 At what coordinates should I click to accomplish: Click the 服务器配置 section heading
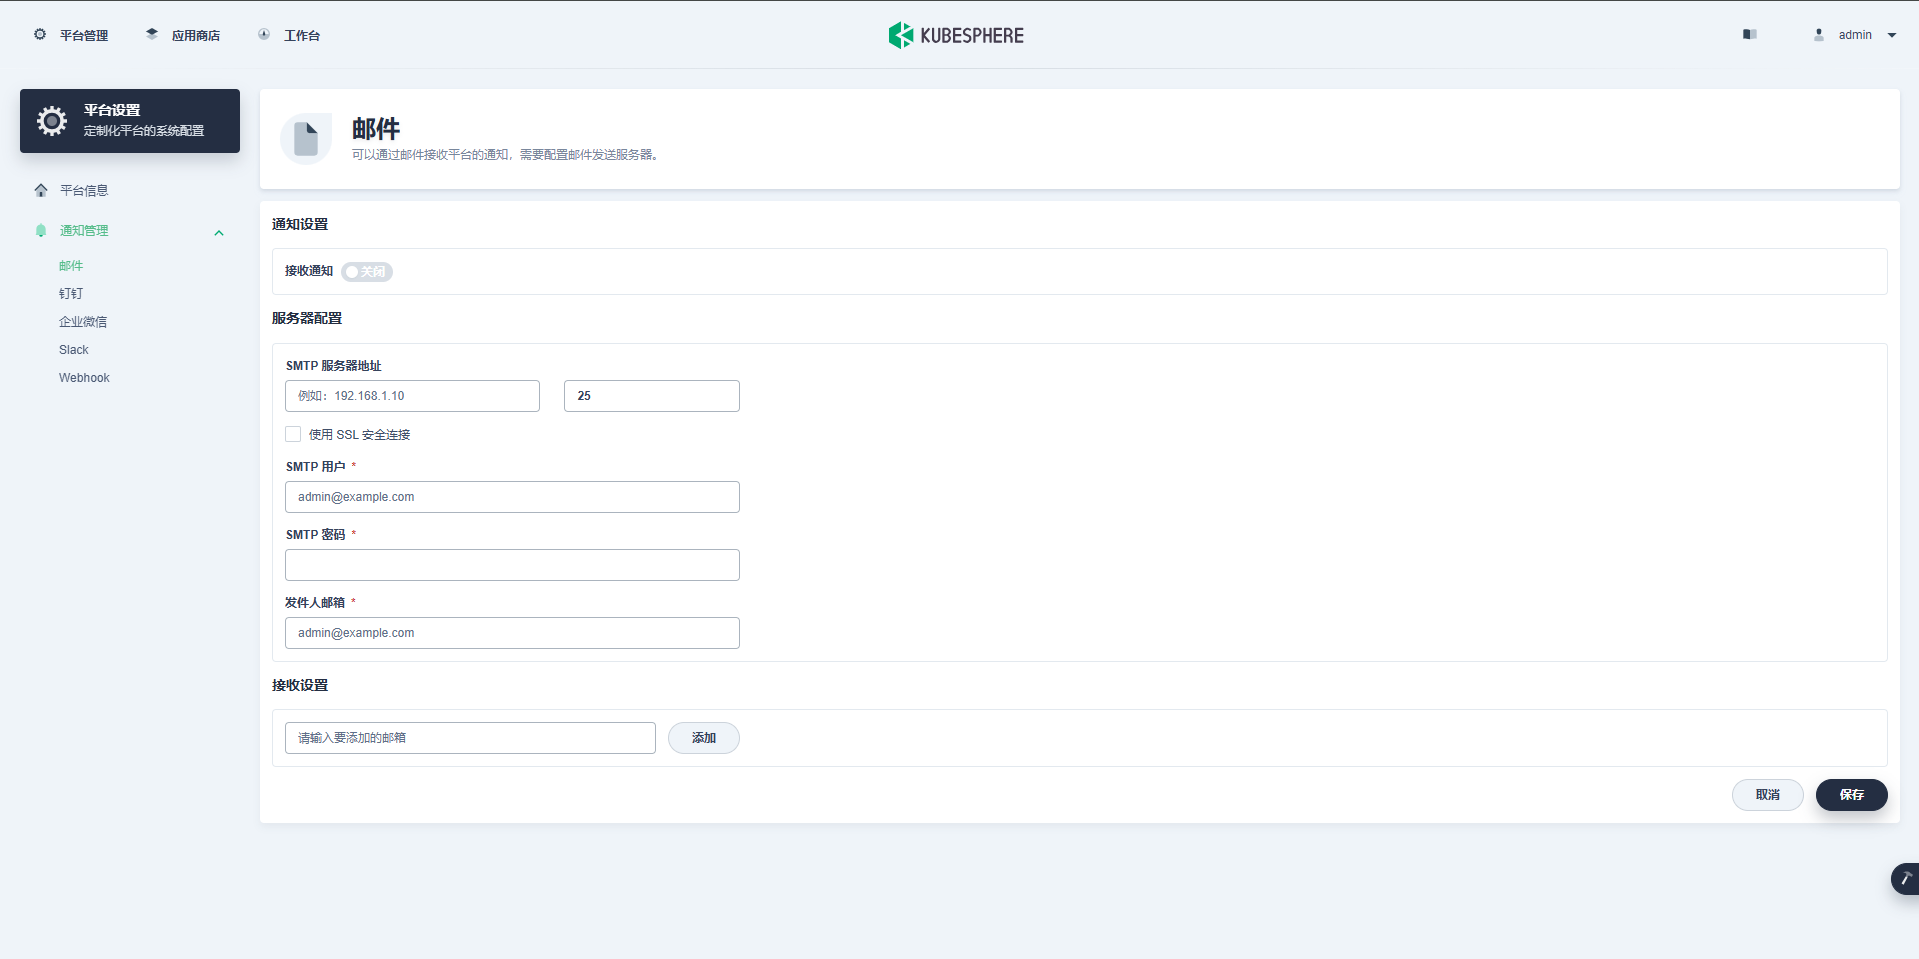click(307, 318)
